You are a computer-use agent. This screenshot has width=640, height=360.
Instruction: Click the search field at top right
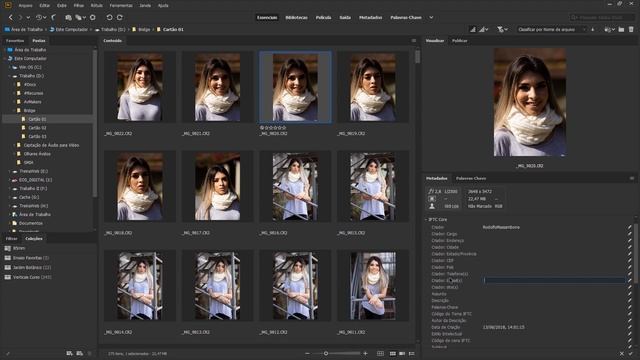[x=602, y=18]
